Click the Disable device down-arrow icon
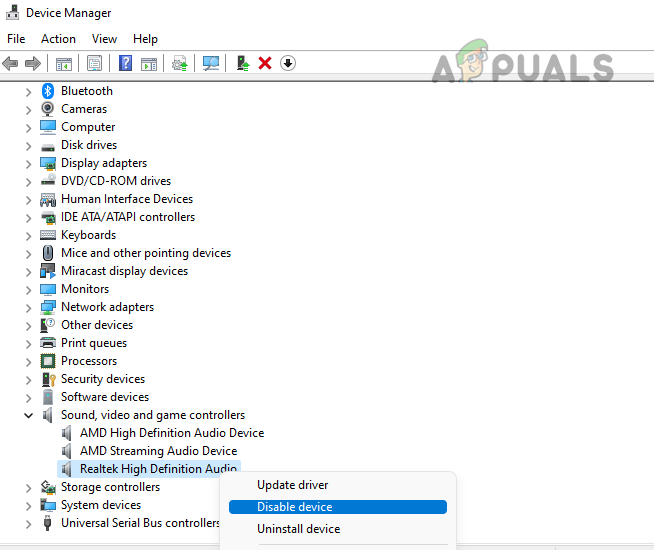Viewport: 654px width, 550px height. coord(288,63)
